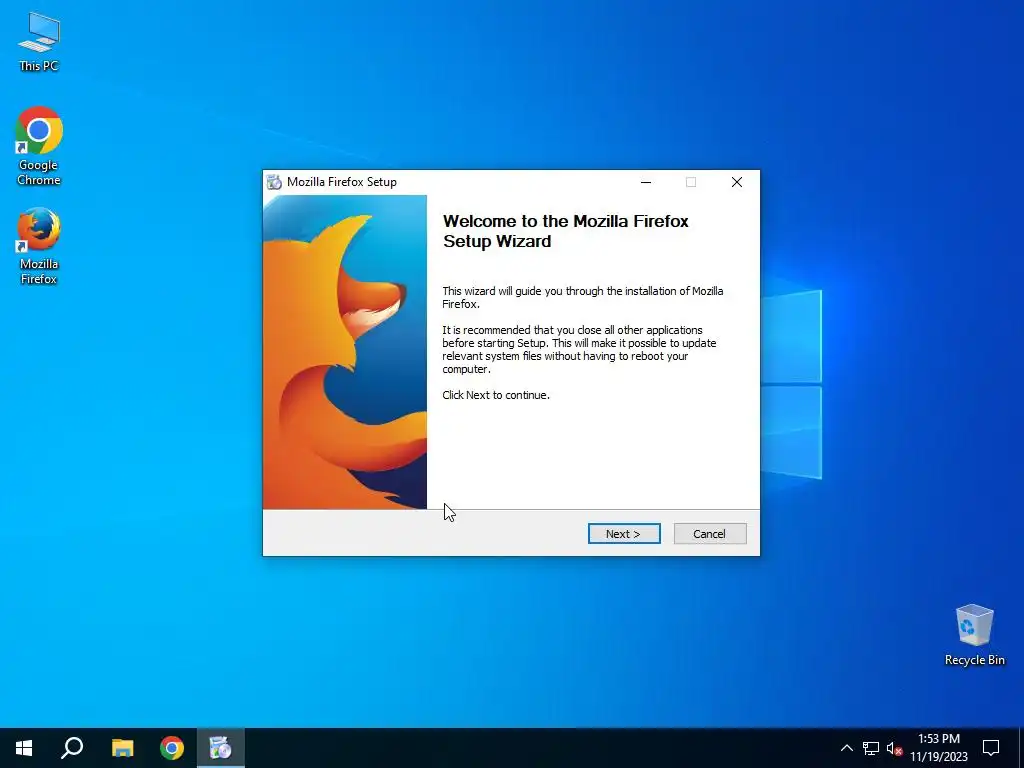Viewport: 1024px width, 768px height.
Task: Open taskbar search magnifier
Action: tap(72, 748)
